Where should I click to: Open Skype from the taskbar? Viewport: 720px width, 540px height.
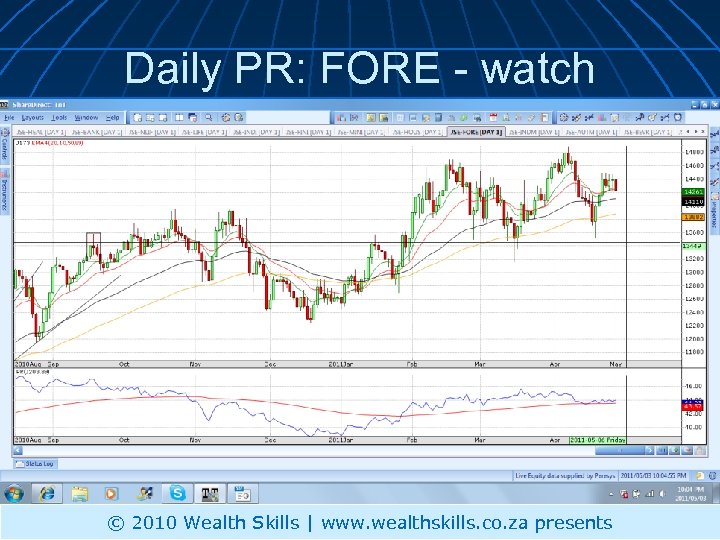(177, 494)
